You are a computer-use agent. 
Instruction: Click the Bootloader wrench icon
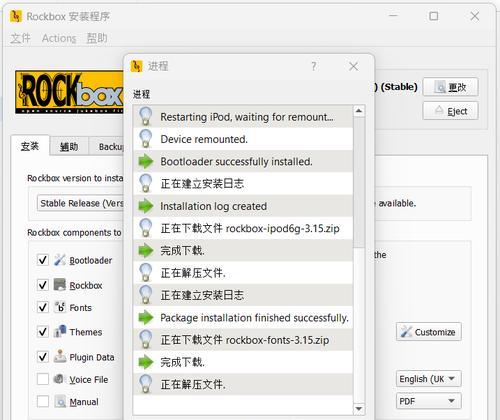(60, 260)
